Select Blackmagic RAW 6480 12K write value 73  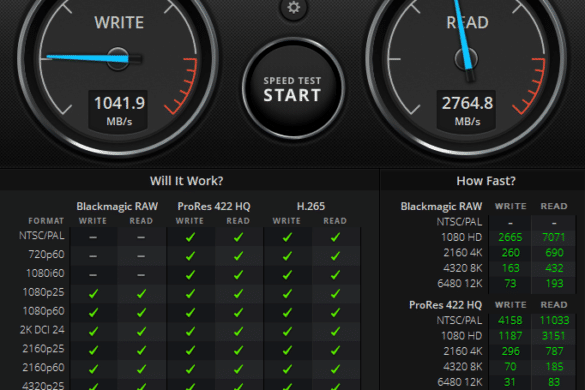(x=510, y=284)
